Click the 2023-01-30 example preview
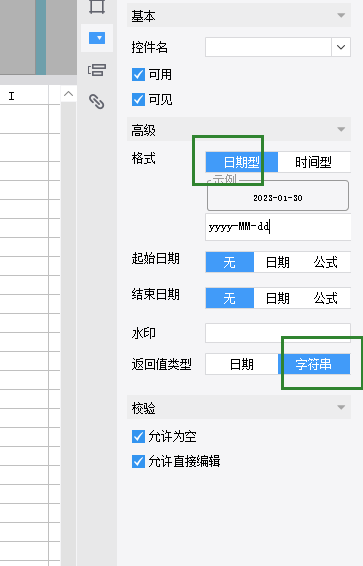Screen dimensions: 363x566 278,197
